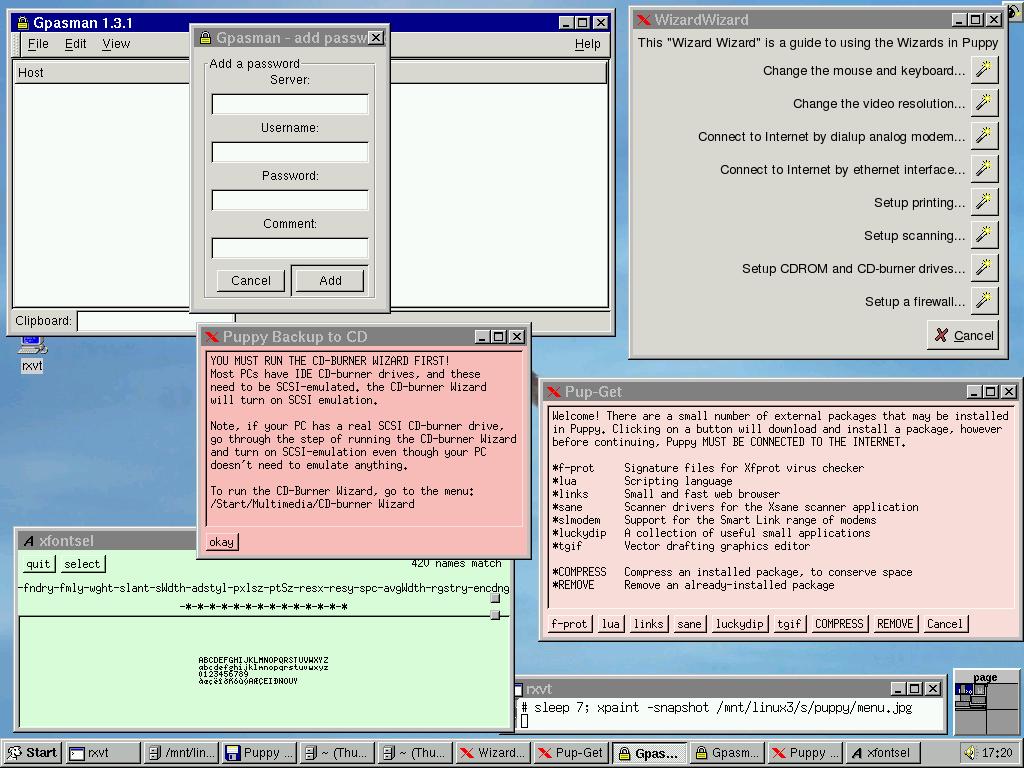The width and height of the screenshot is (1024, 768).
Task: Click the Clipboard field in Gpasman
Action: click(155, 321)
